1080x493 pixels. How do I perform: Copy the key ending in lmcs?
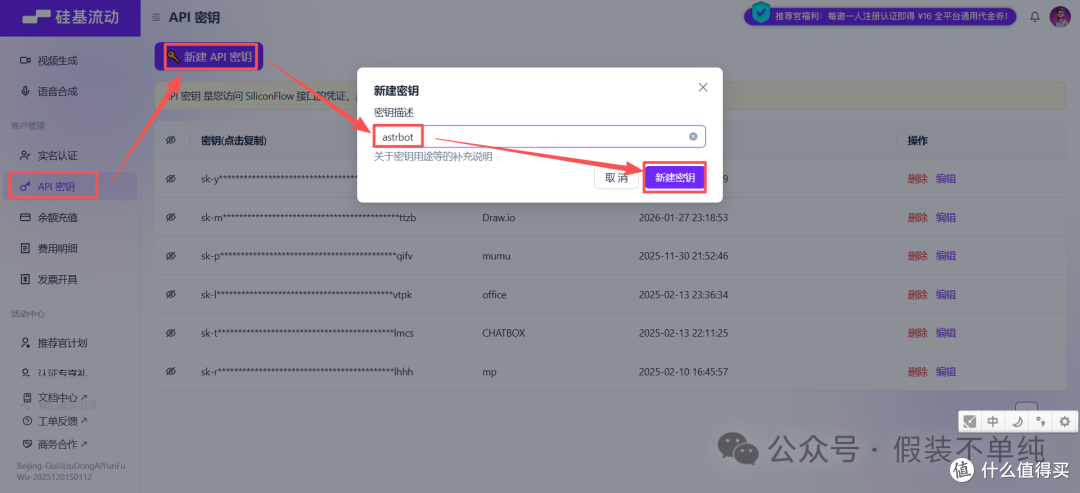click(x=307, y=333)
